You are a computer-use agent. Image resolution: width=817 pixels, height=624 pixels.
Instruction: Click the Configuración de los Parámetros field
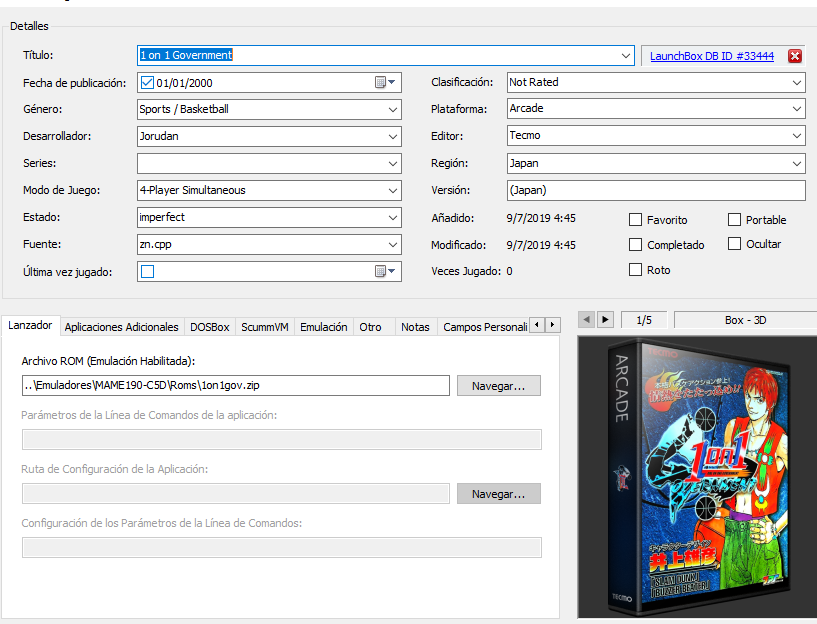(281, 547)
